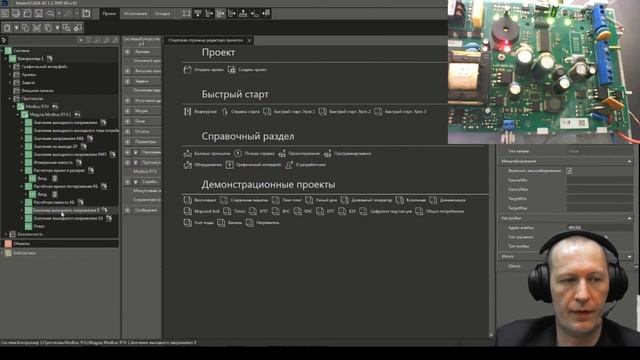Click the icon beside Быстрый старт. Урок 1
This screenshot has height=360, width=640.
pyautogui.click(x=267, y=111)
